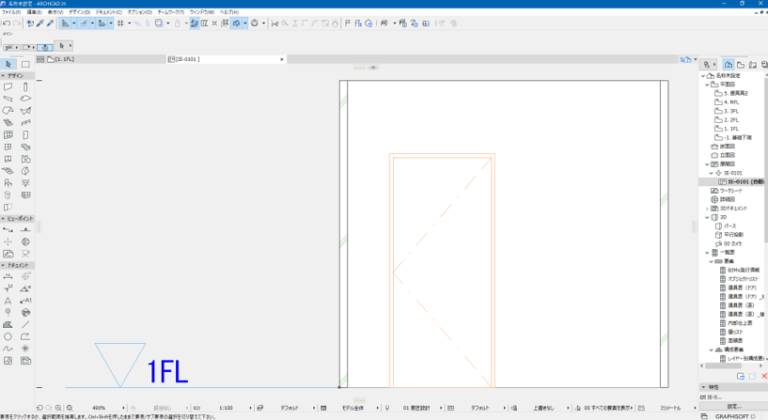768x420 pixels.
Task: Select the Circle/Arc tool in Document toolbox
Action: (8, 337)
